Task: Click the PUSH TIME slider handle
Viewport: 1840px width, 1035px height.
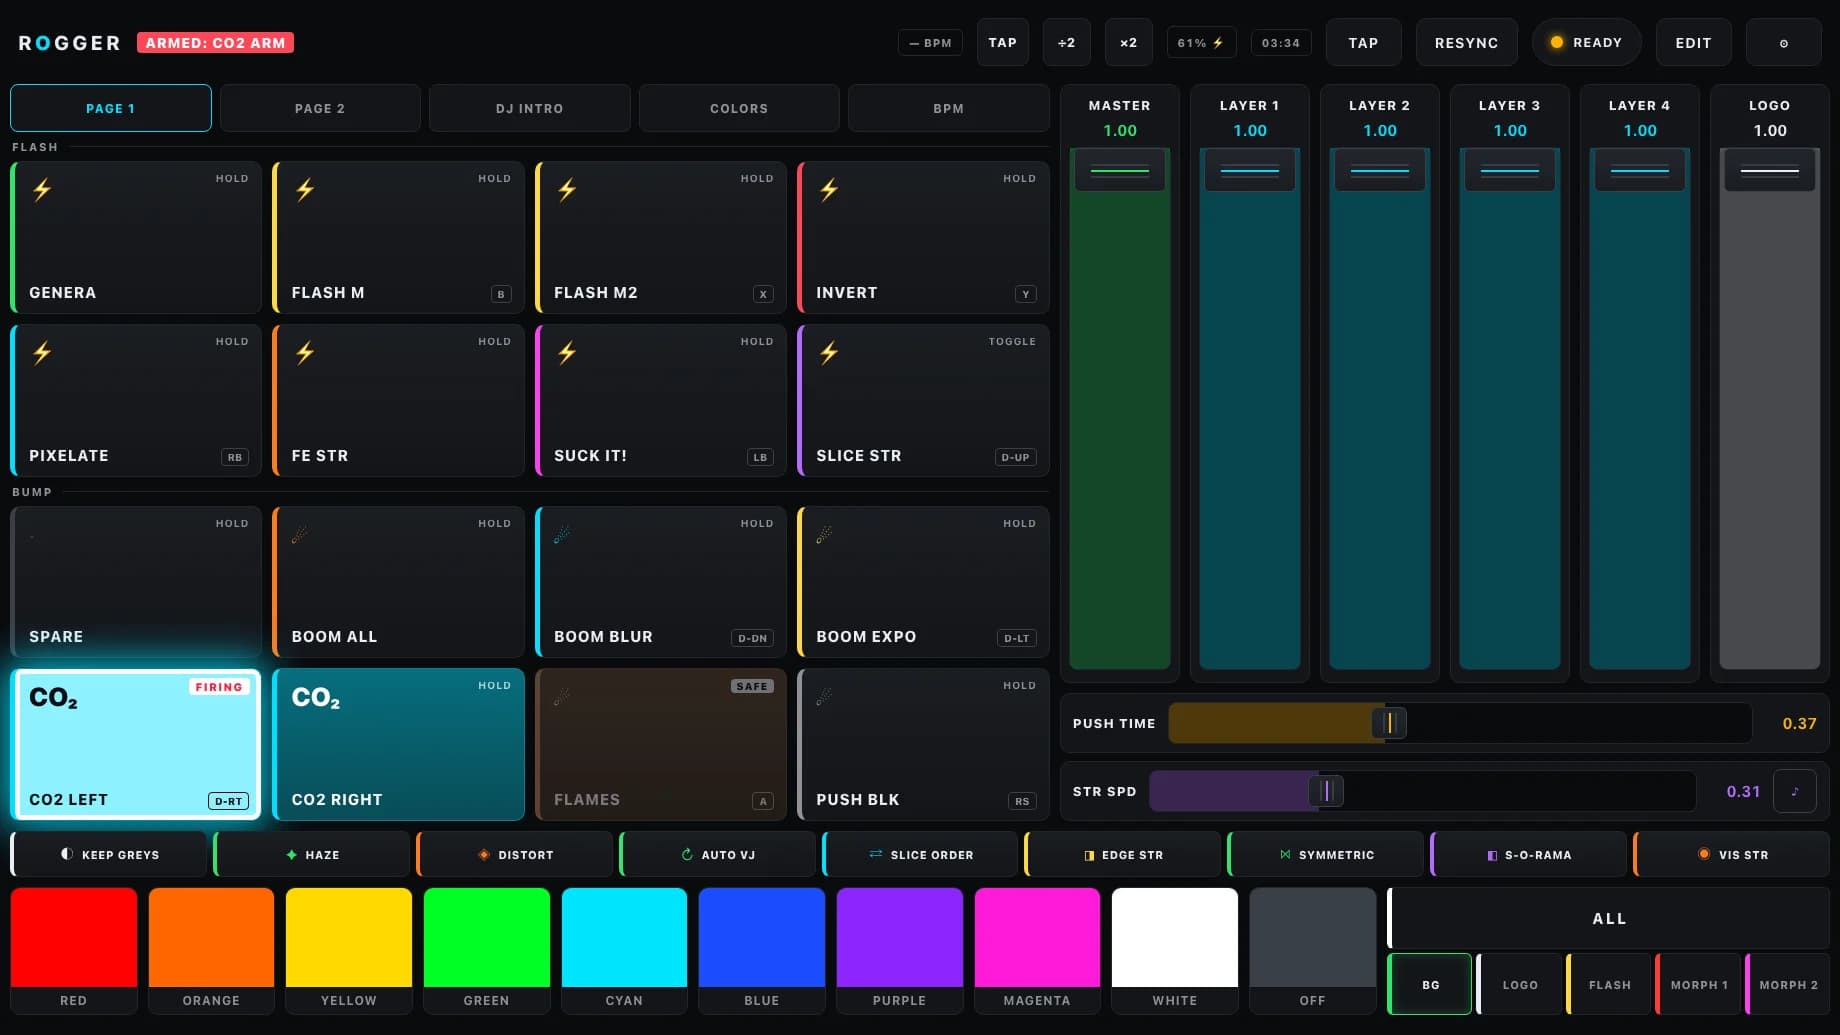Action: 1389,723
